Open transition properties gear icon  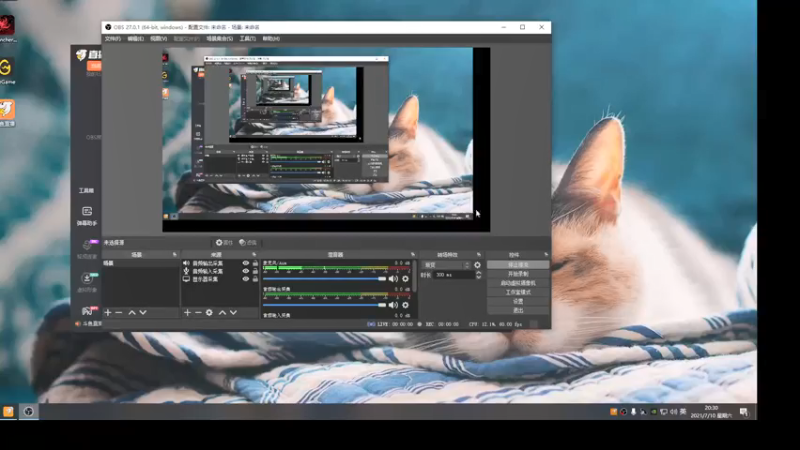[477, 265]
